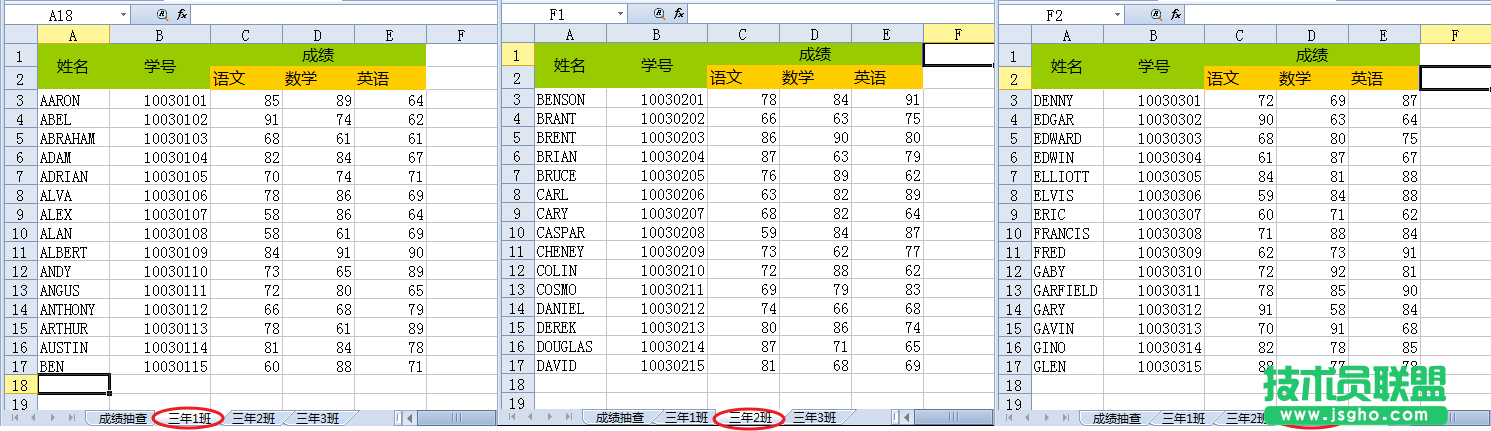Go to previous sheet arrow in the A18 window
The image size is (1491, 431).
(32, 418)
